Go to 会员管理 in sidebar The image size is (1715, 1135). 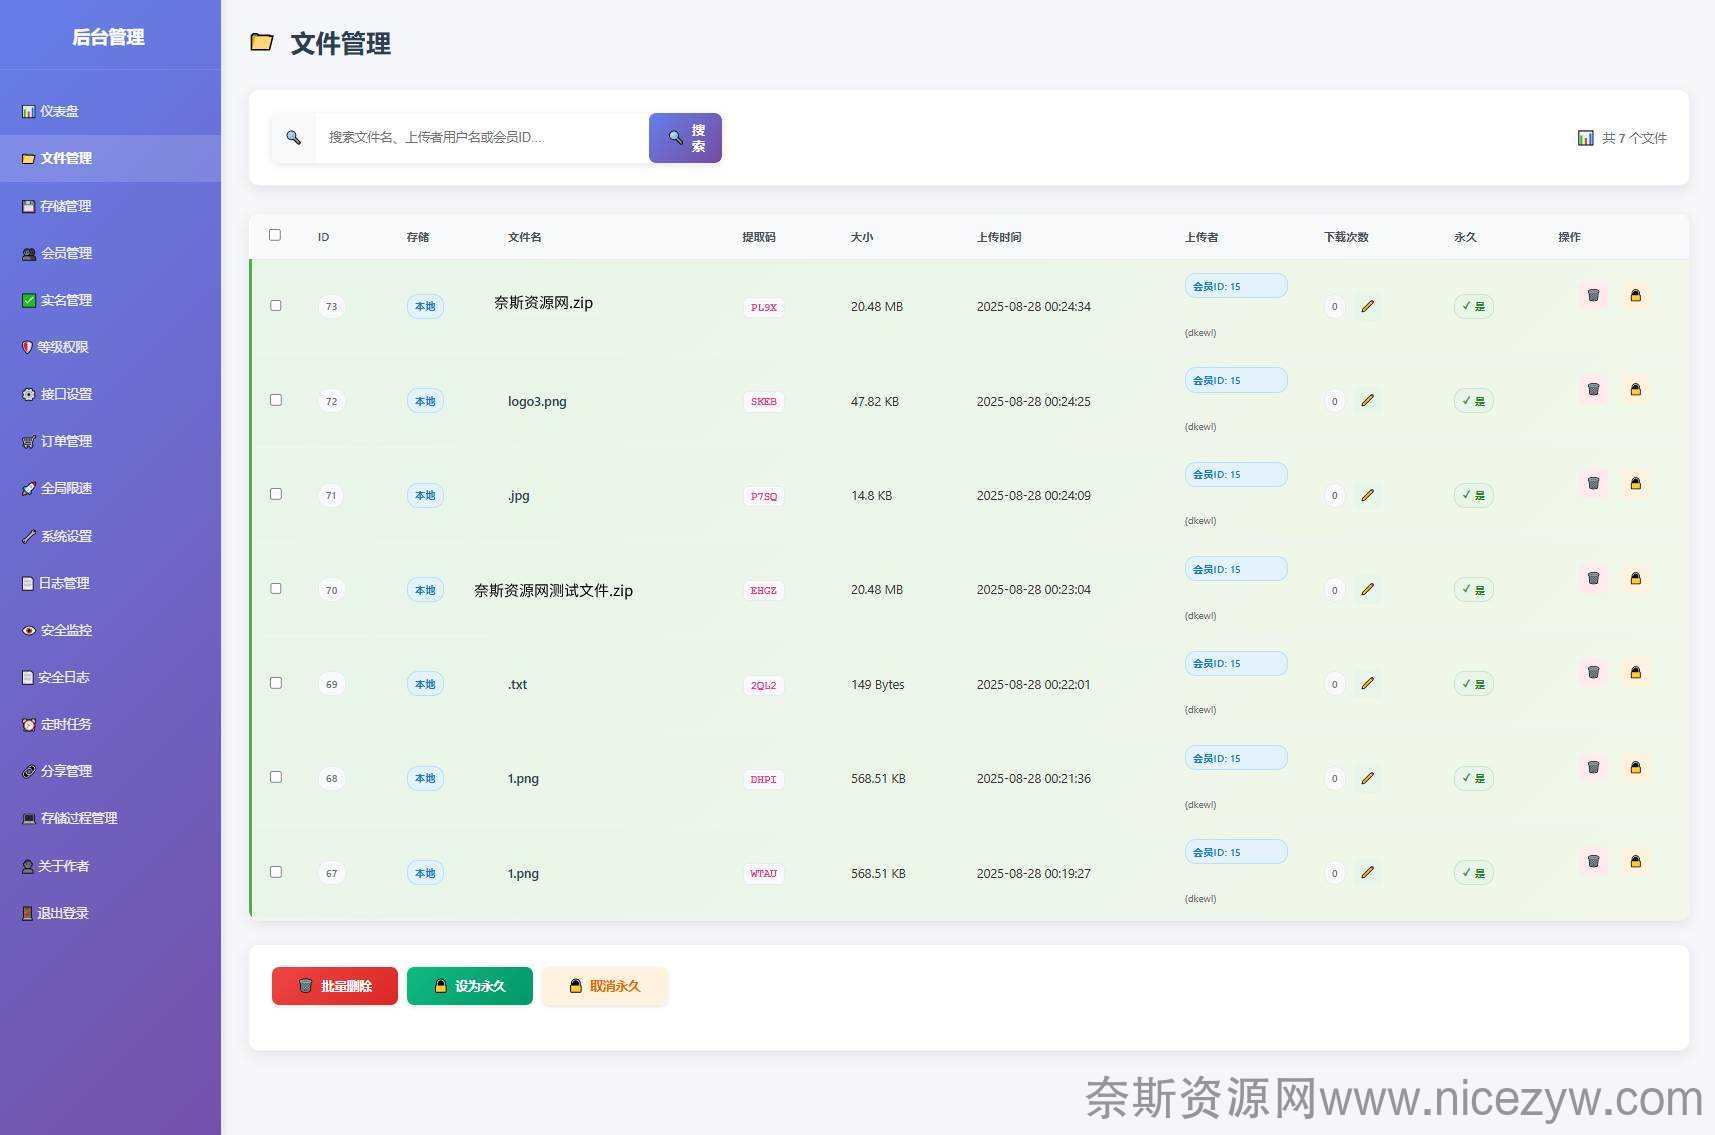[x=66, y=253]
